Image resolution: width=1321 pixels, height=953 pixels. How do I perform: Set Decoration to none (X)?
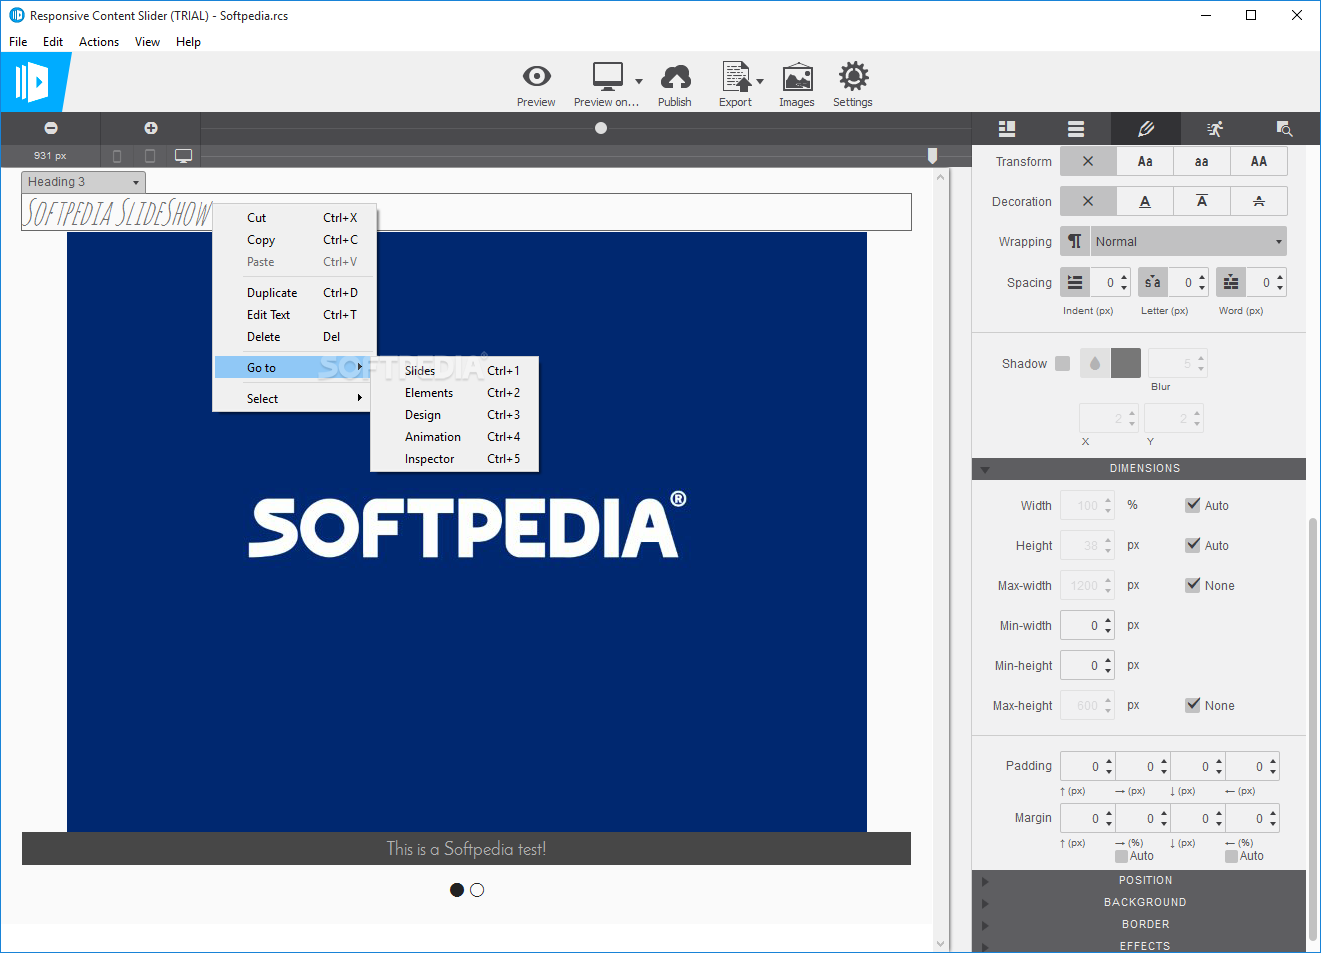[x=1088, y=201]
